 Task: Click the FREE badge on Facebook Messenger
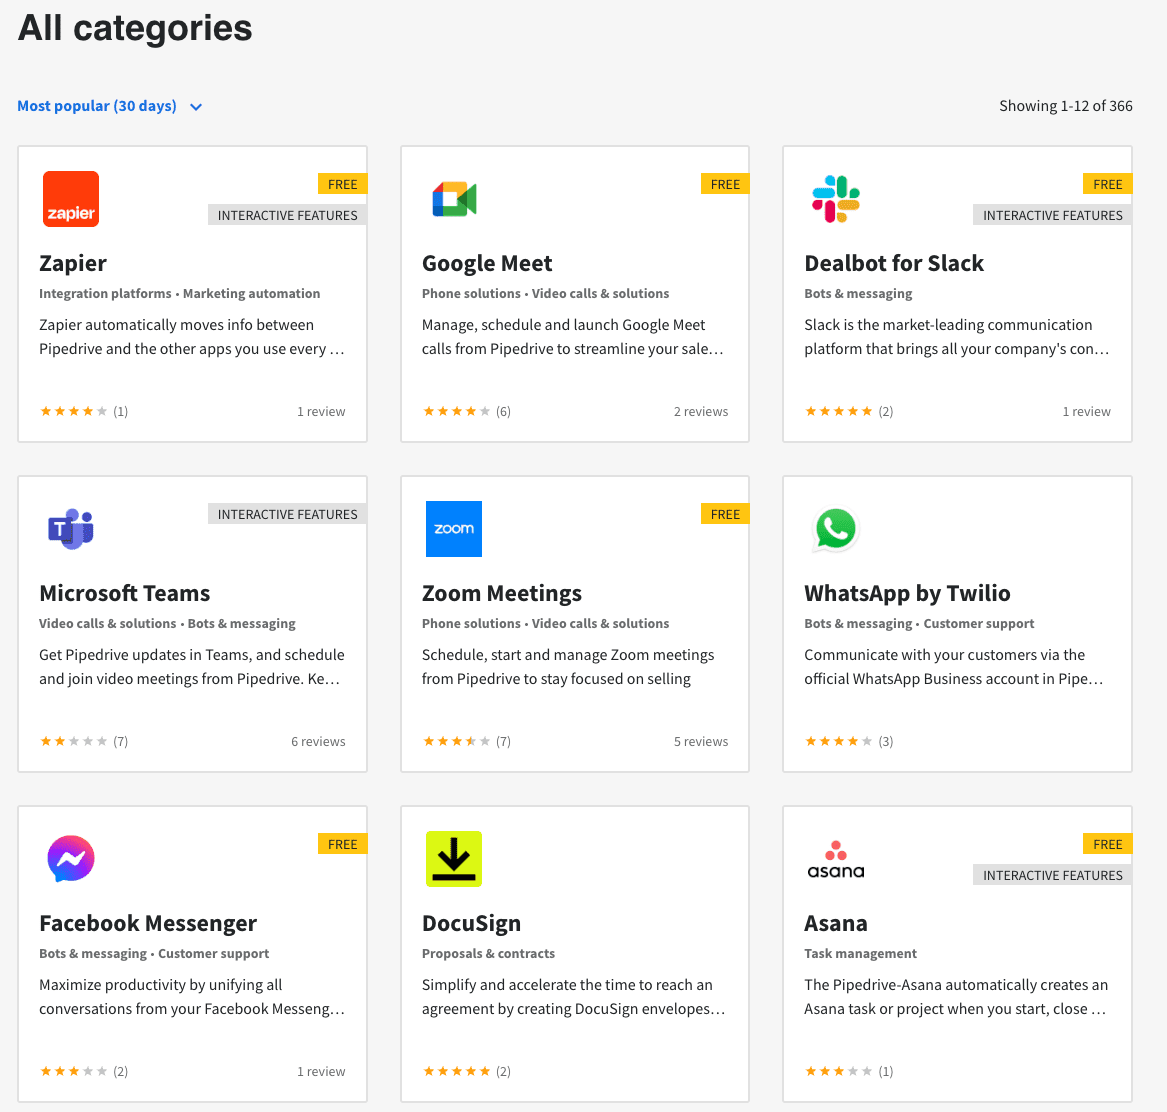click(342, 844)
